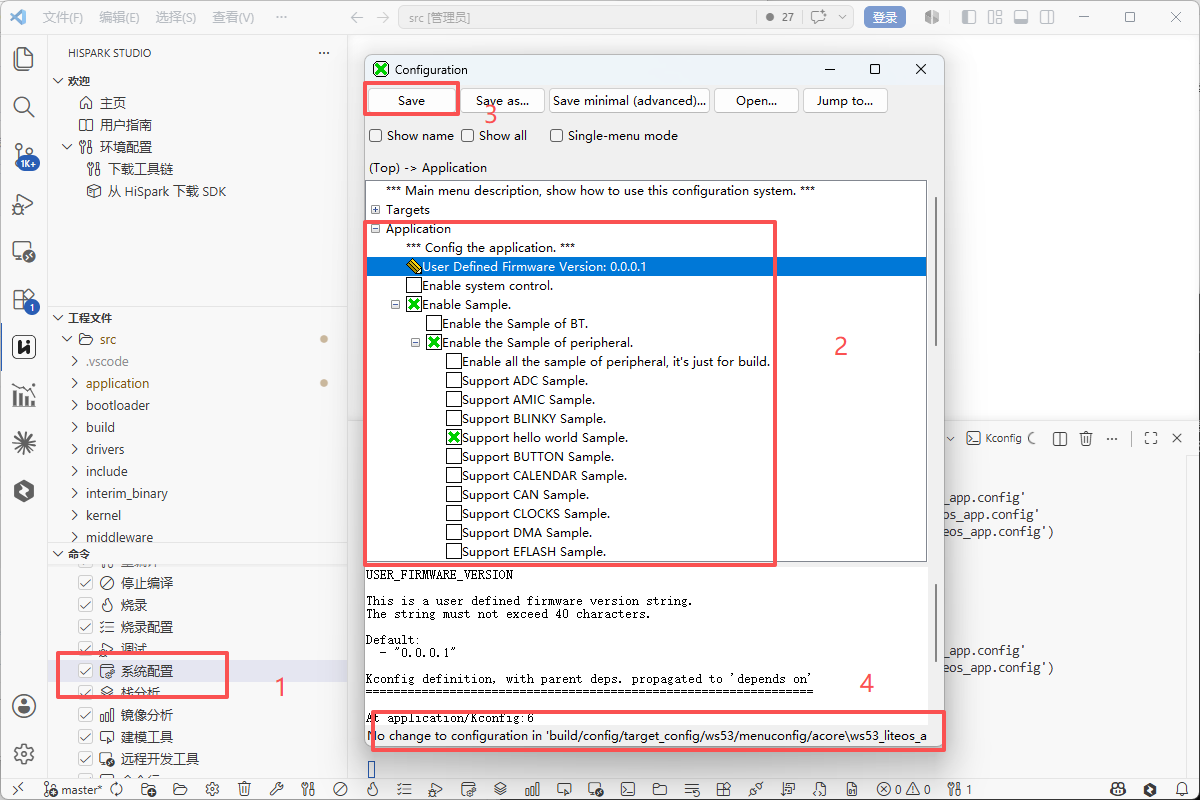The image size is (1200, 800).
Task: Collapse the Enable Sample node
Action: [x=395, y=304]
